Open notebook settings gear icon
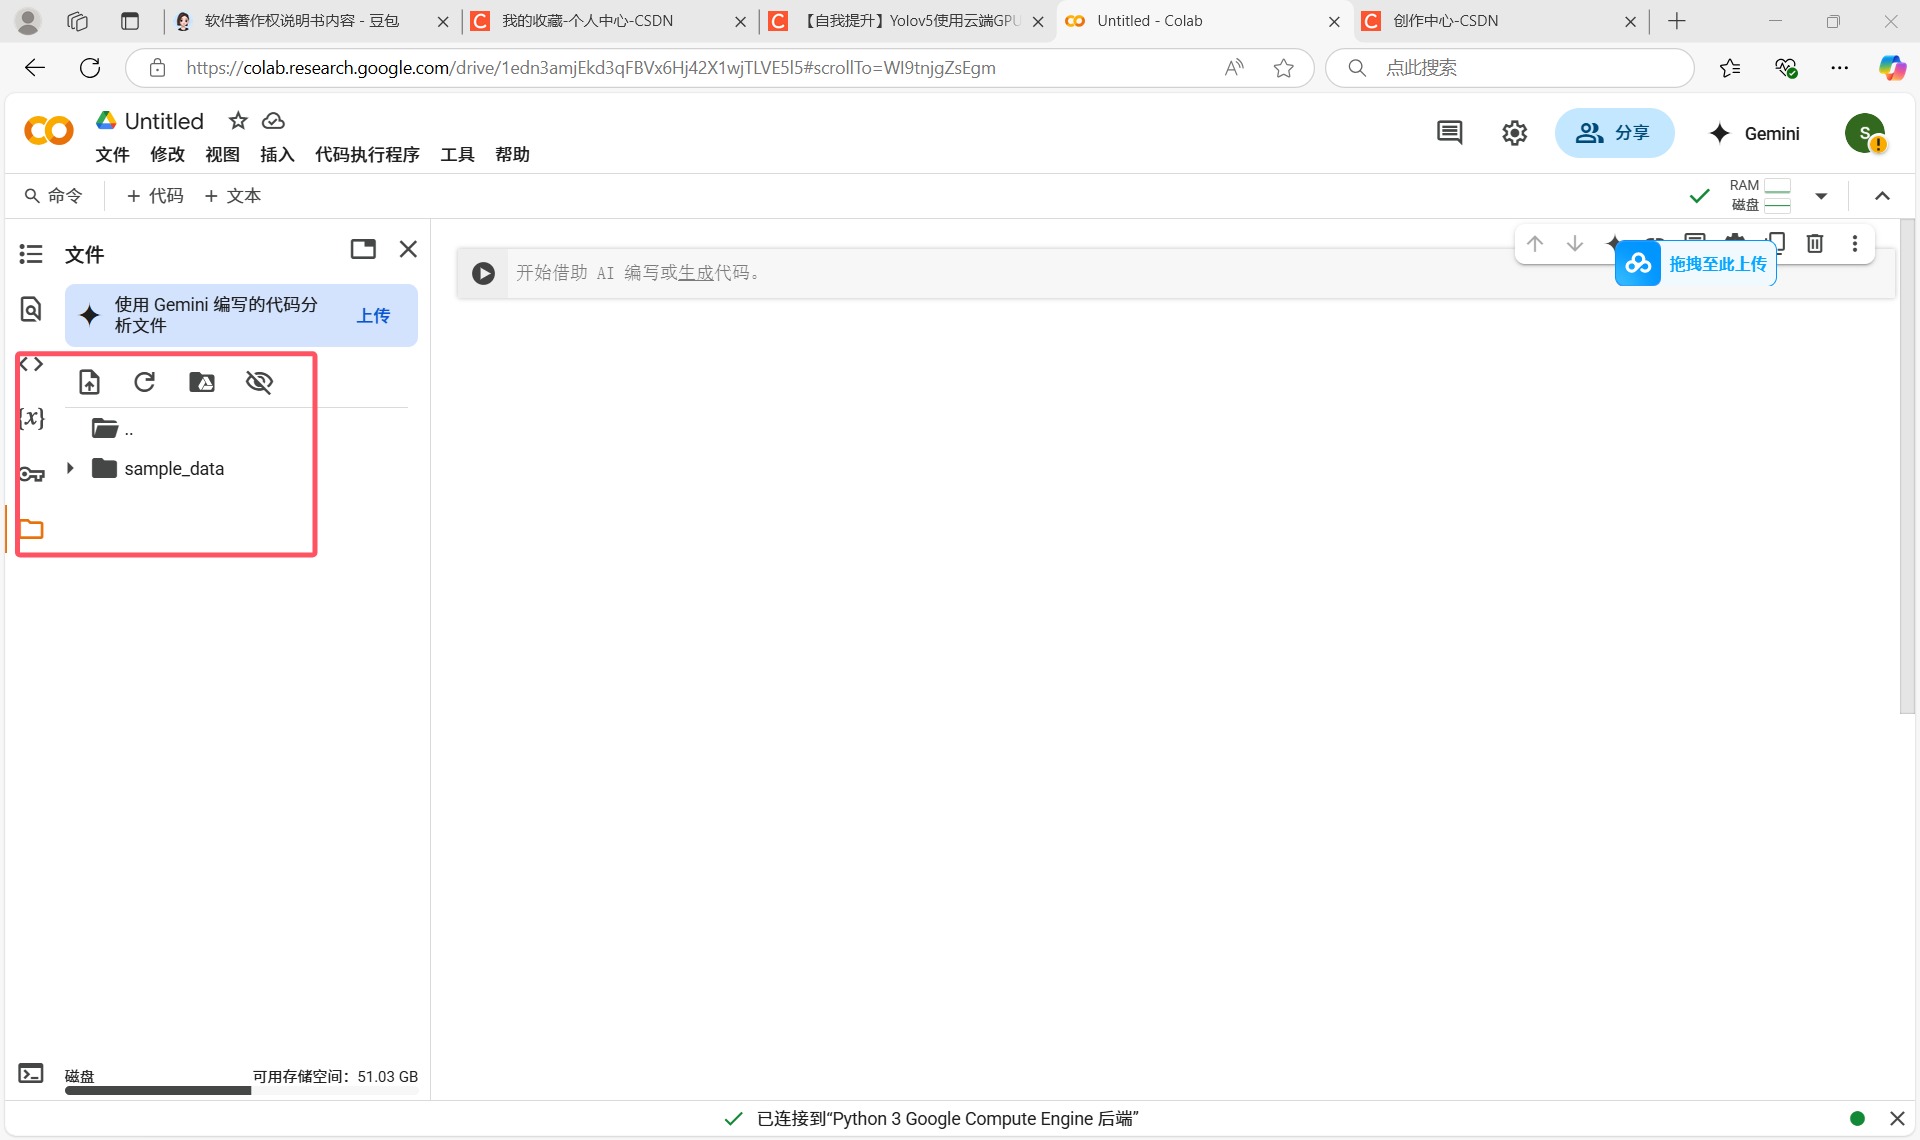This screenshot has height=1140, width=1920. (1514, 133)
